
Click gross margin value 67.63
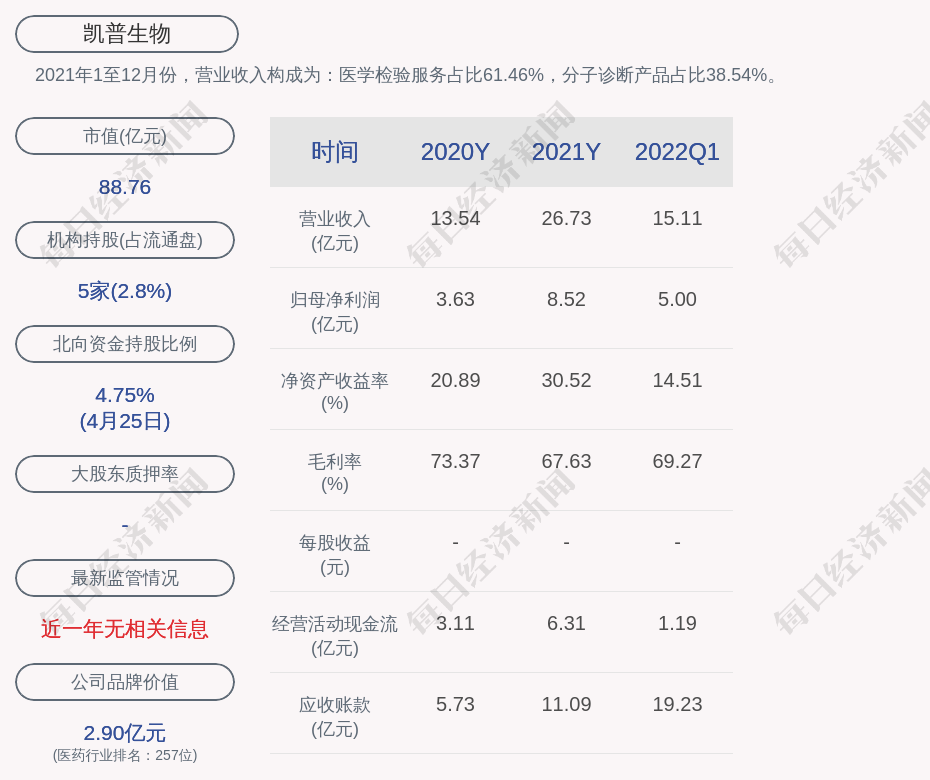(566, 461)
